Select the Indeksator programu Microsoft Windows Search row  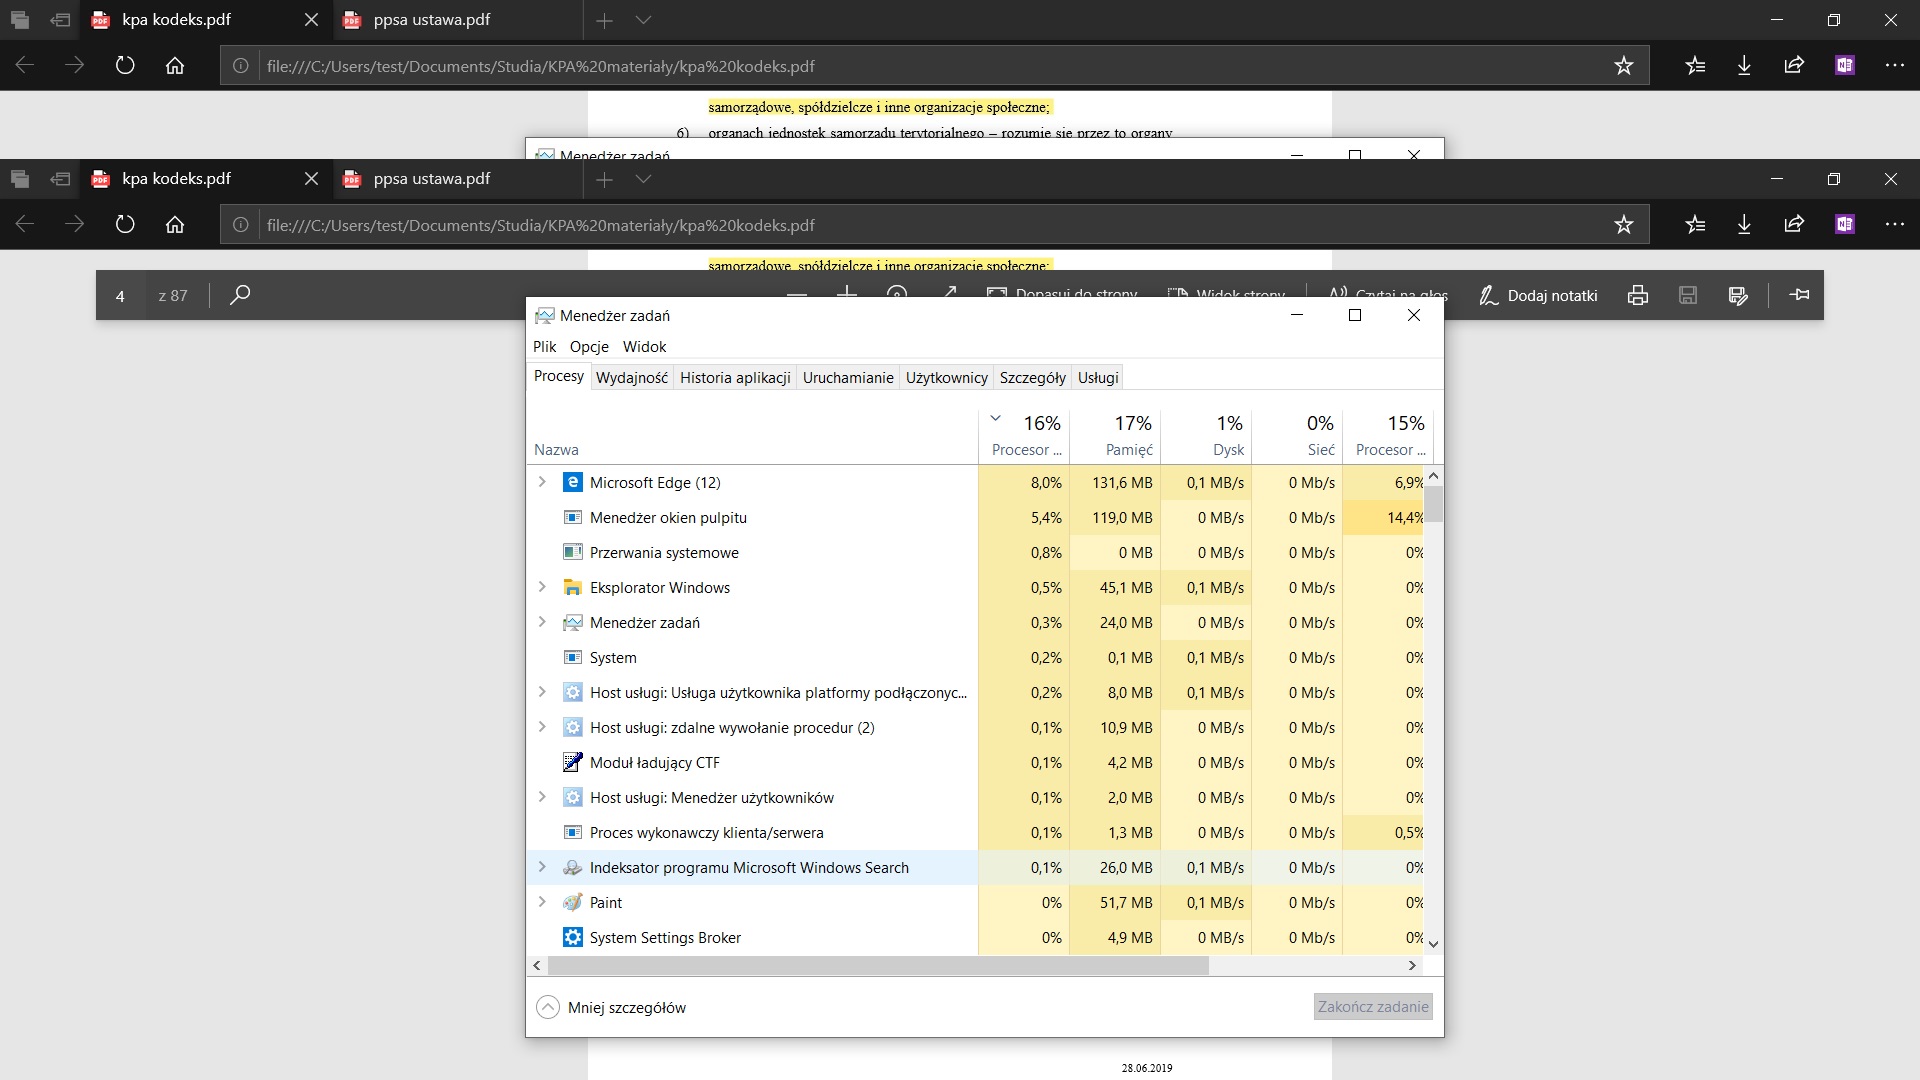coord(749,867)
